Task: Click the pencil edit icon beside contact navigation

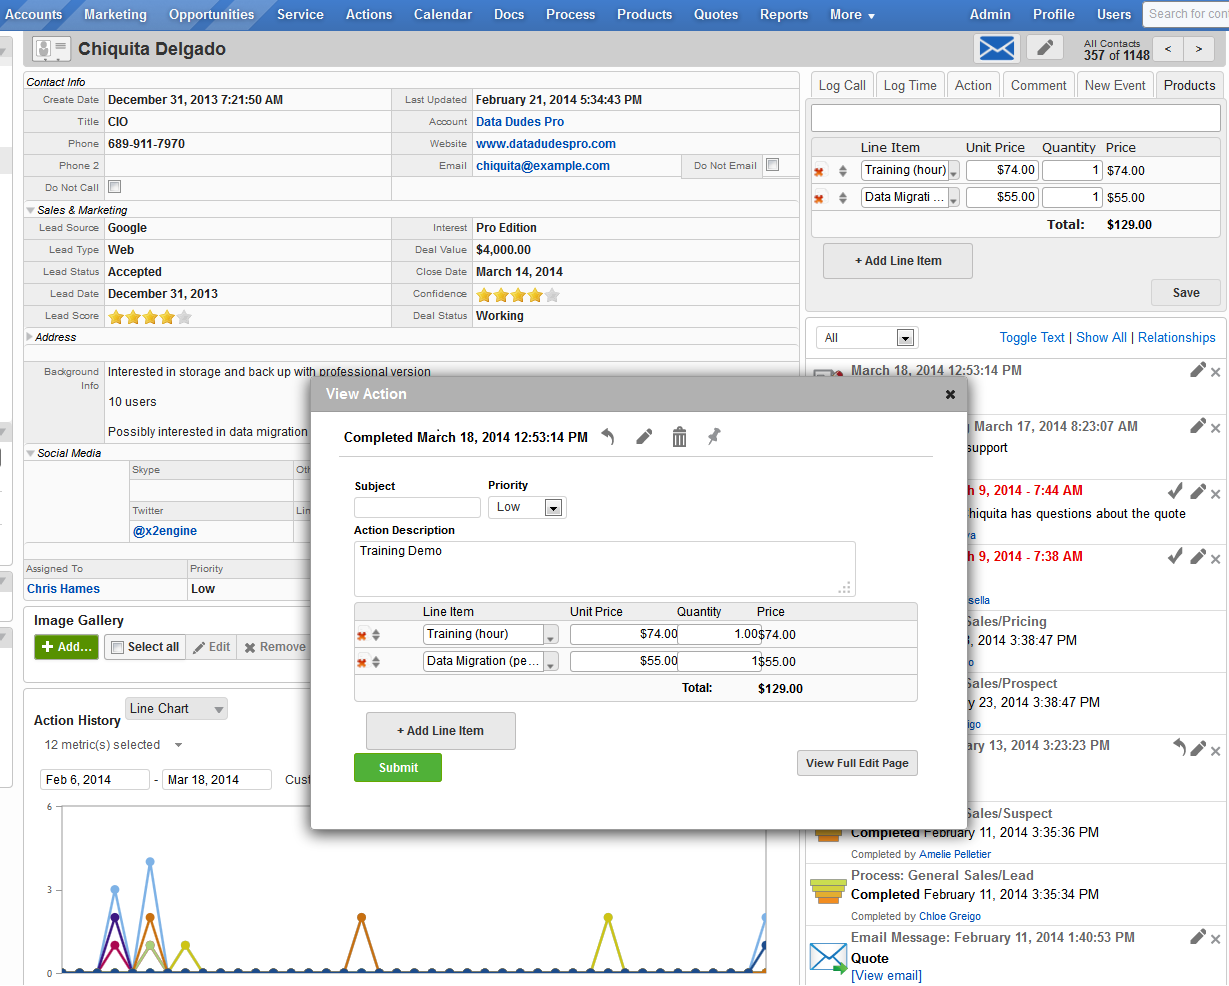Action: coord(1044,48)
